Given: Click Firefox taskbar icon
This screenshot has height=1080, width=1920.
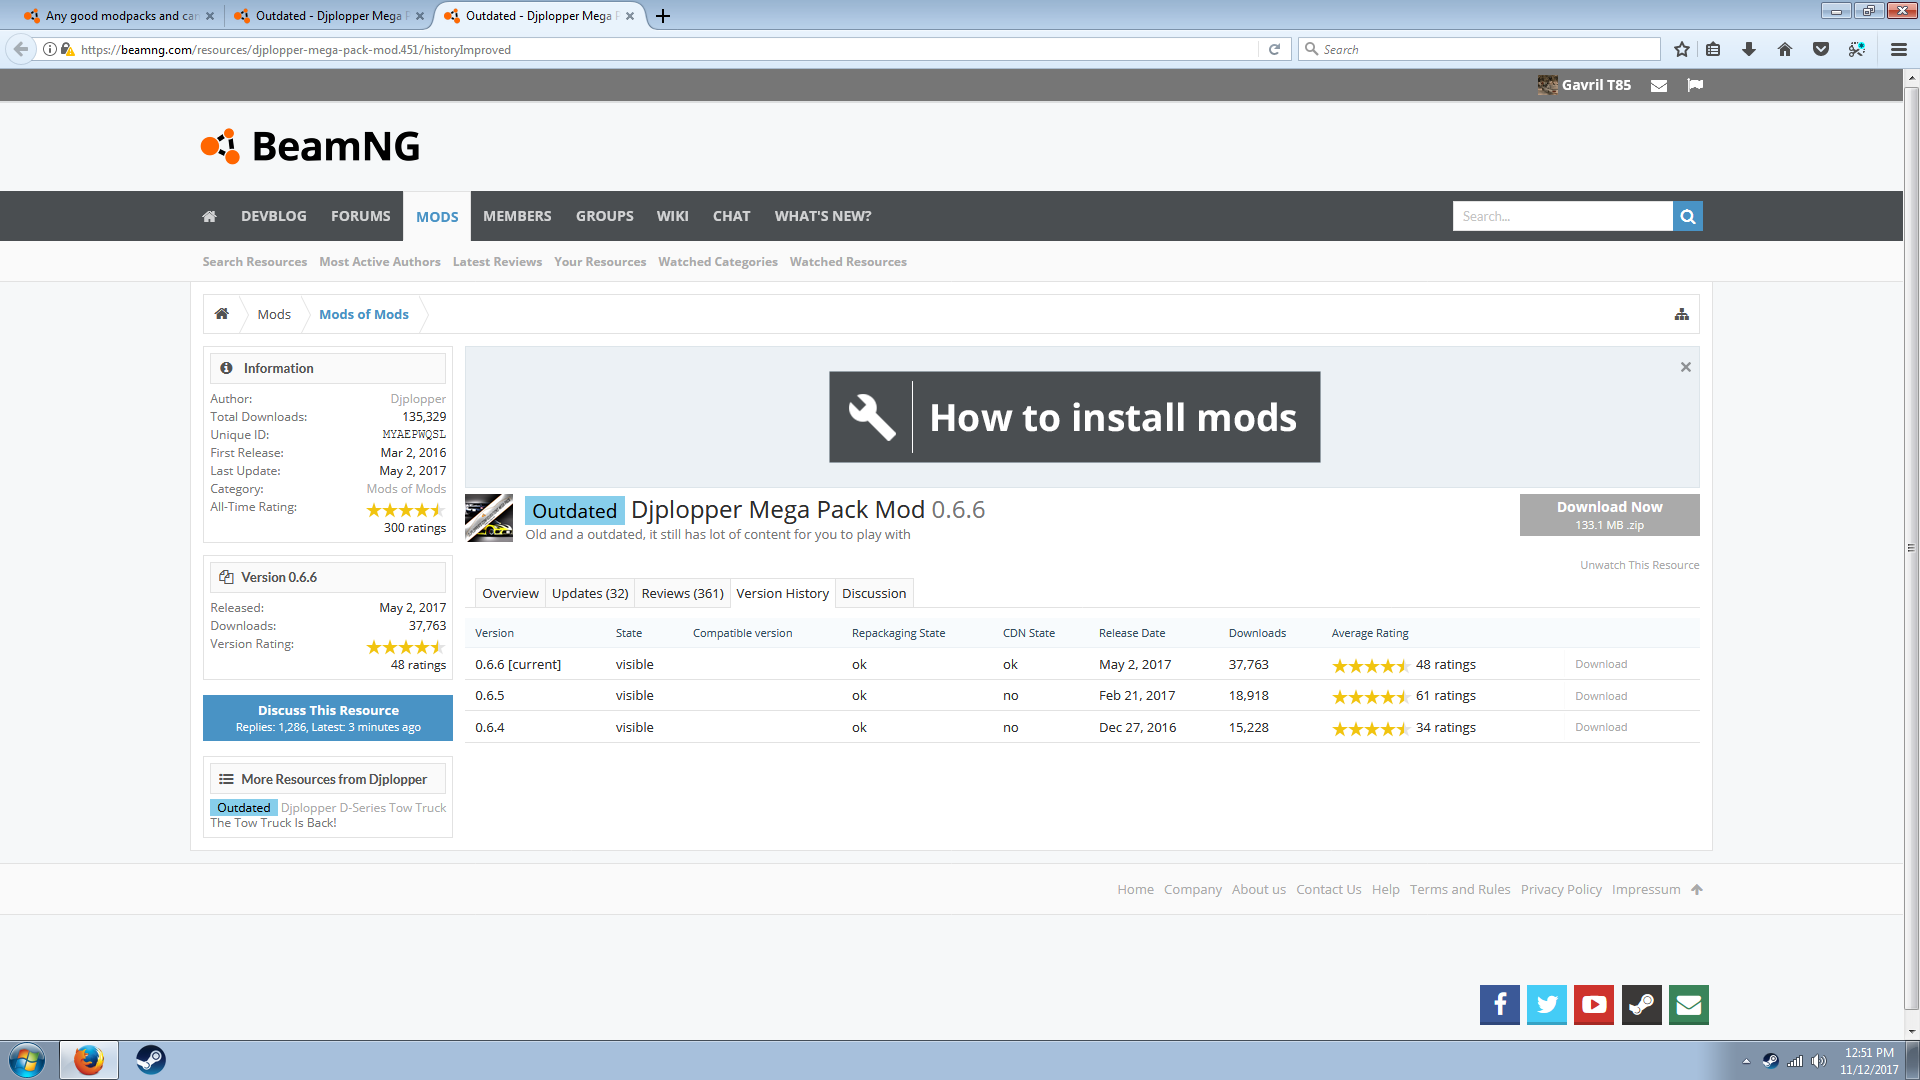Looking at the screenshot, I should (x=89, y=1060).
